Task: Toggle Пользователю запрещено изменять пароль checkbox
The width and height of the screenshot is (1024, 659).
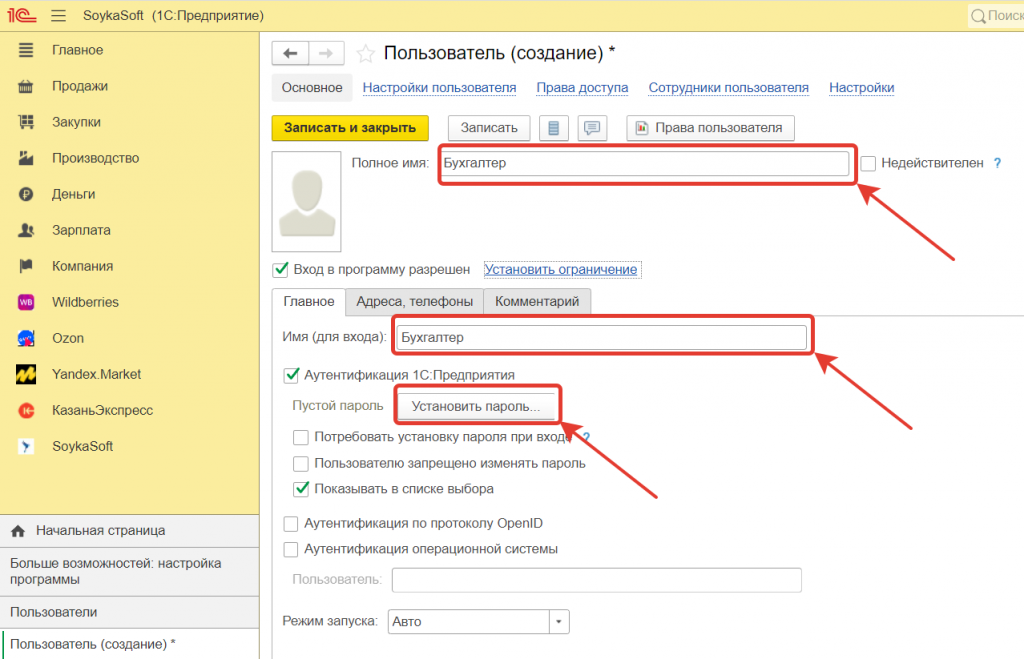Action: pyautogui.click(x=301, y=463)
